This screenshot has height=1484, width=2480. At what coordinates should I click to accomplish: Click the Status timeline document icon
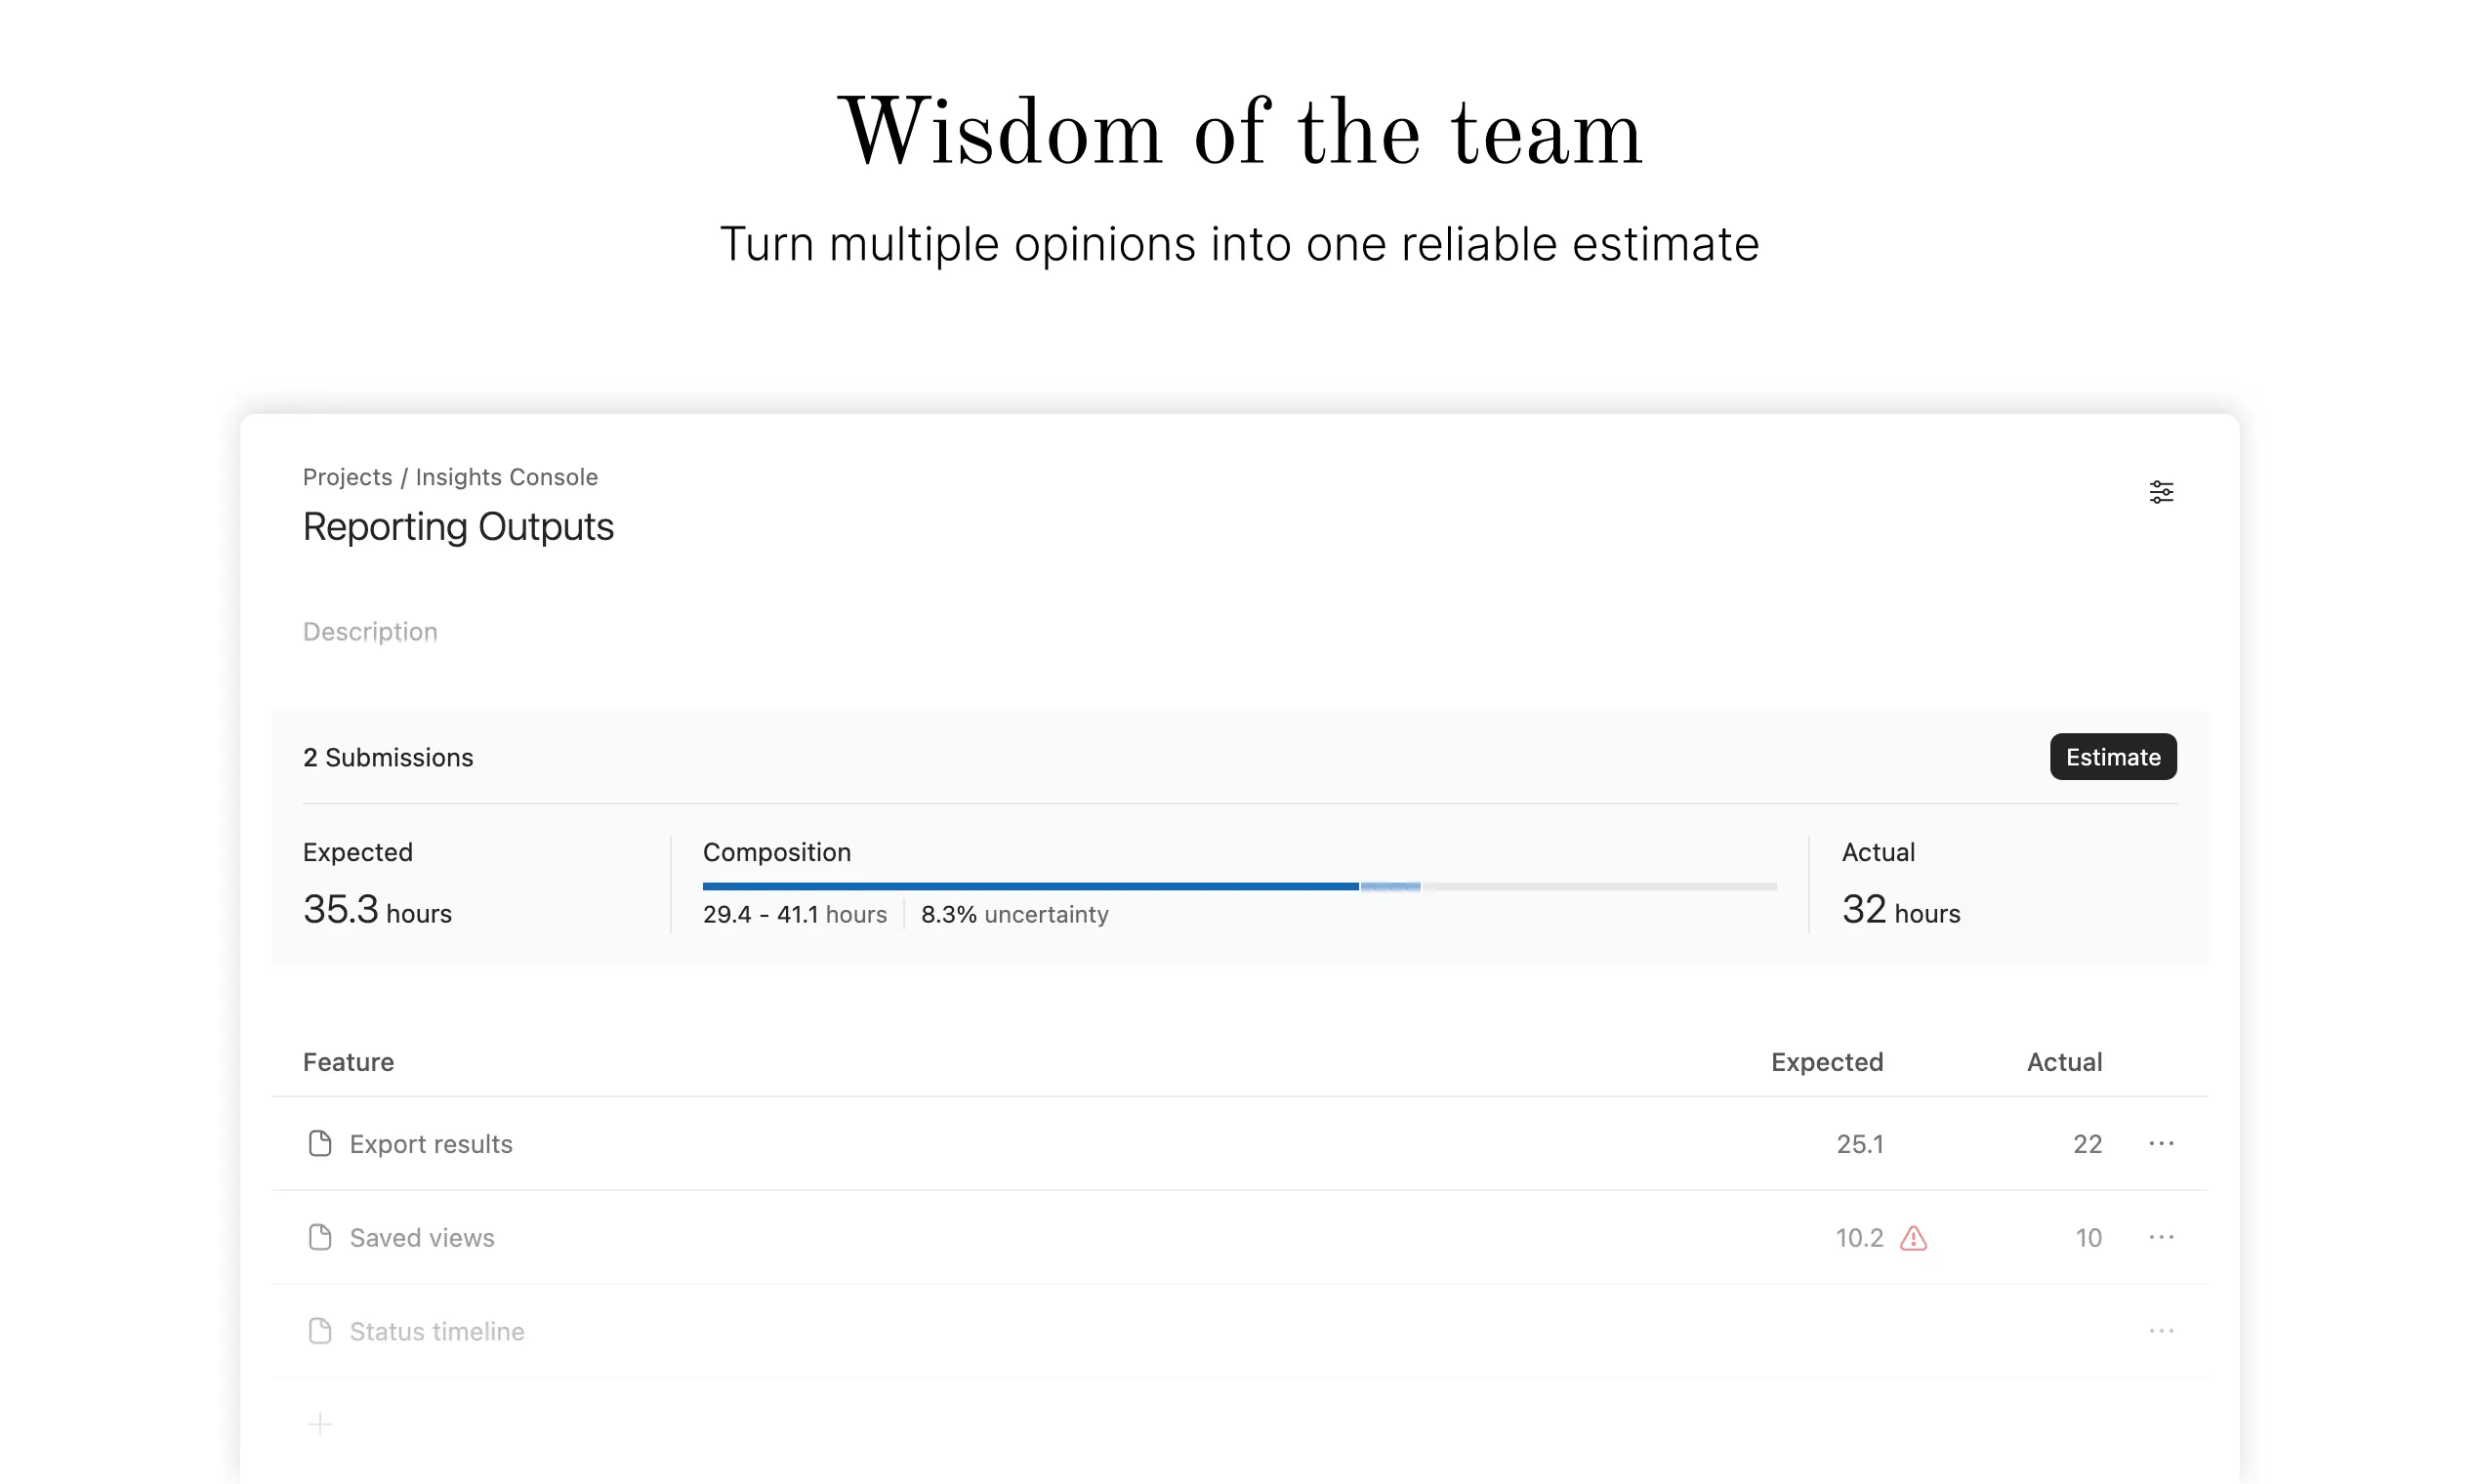click(320, 1331)
